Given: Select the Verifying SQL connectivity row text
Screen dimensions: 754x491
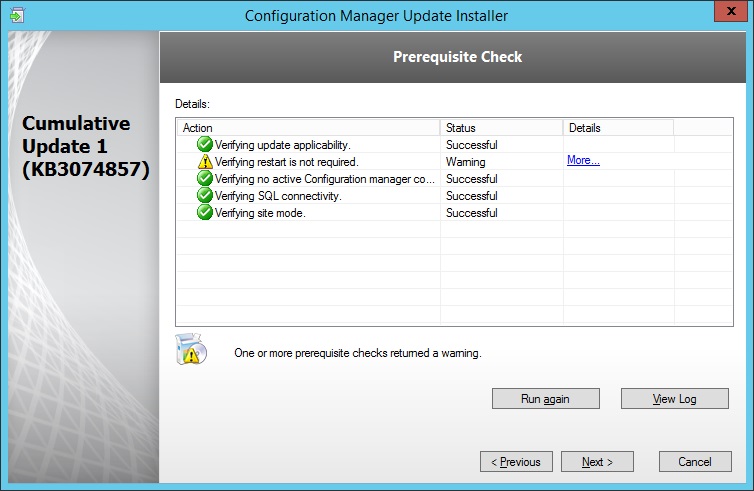Looking at the screenshot, I should (x=278, y=196).
